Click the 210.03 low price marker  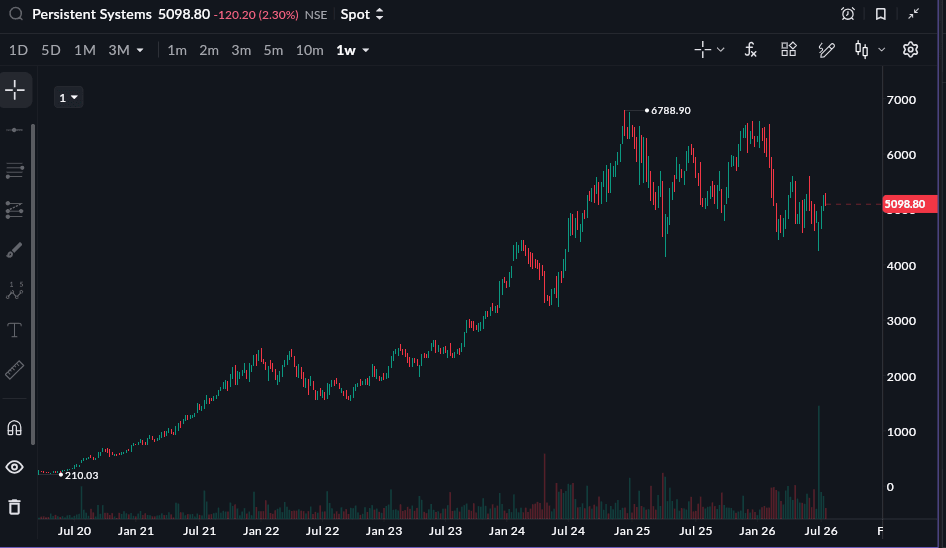click(x=81, y=476)
